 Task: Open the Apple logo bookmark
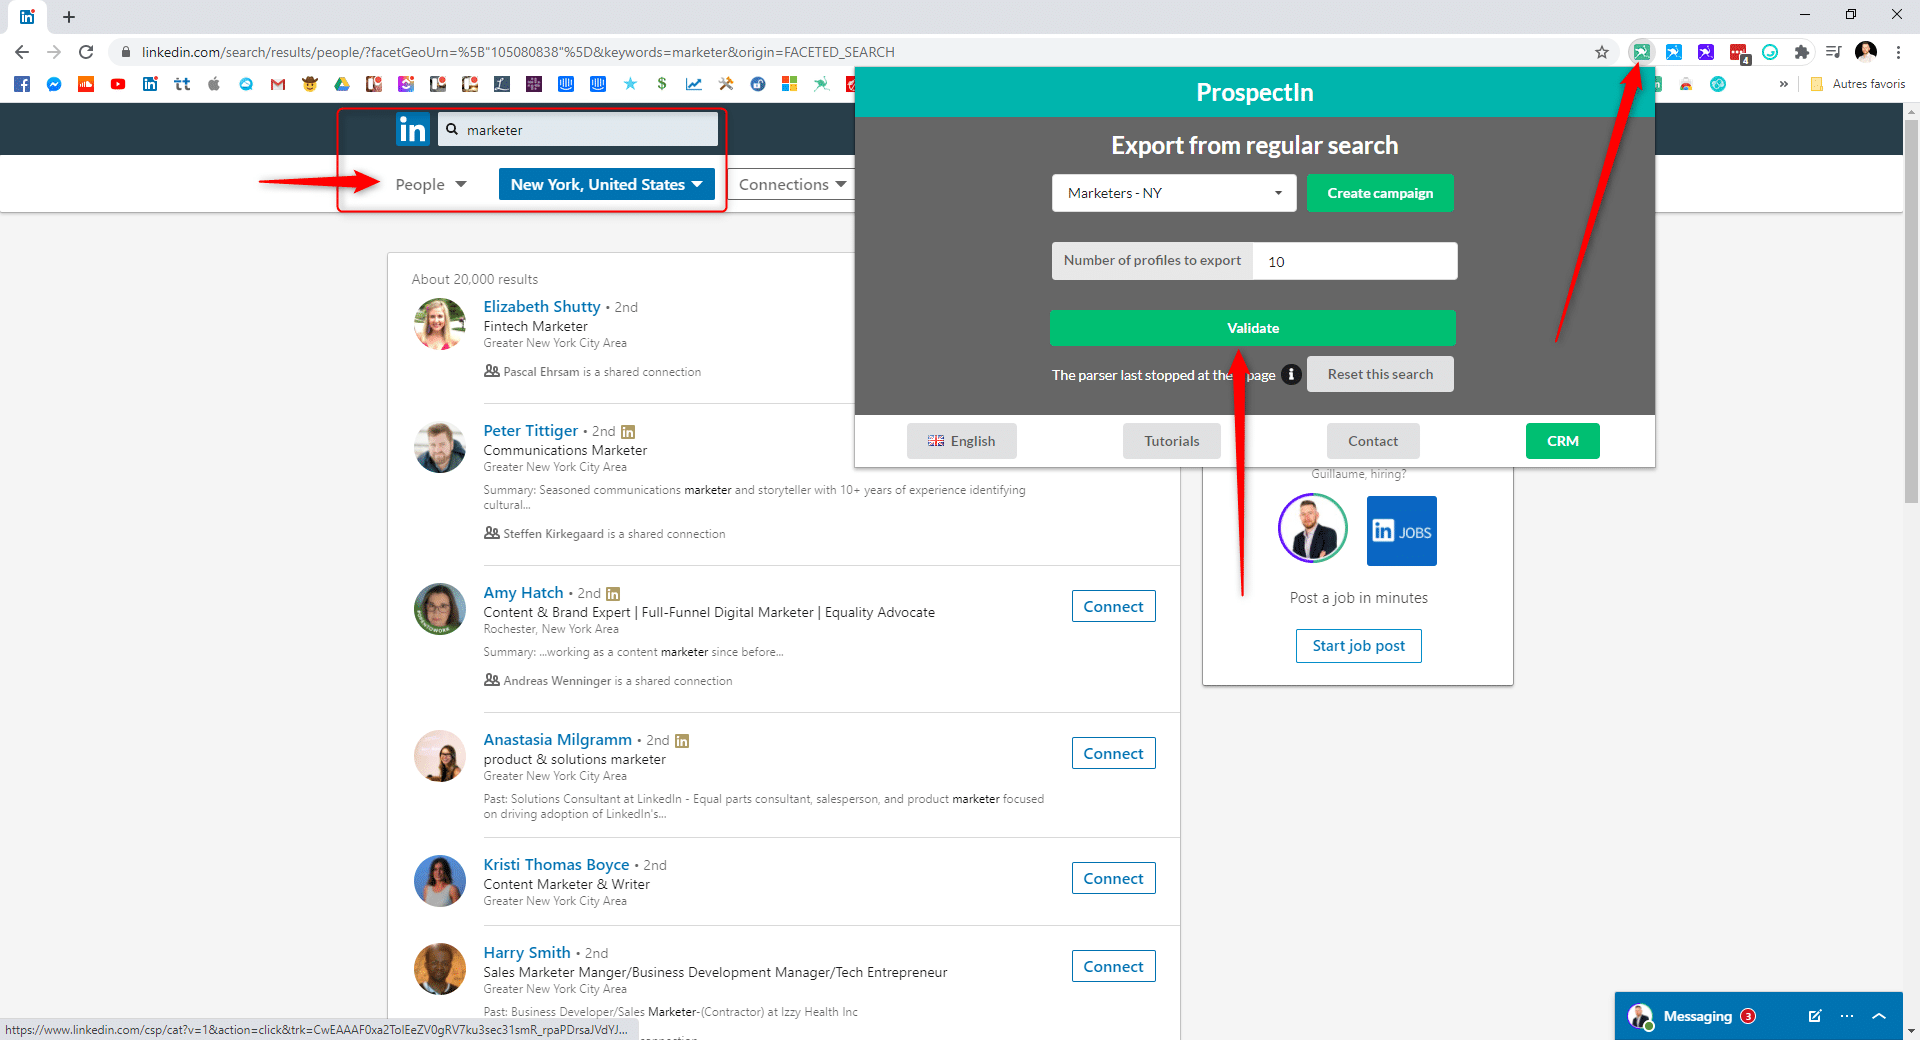coord(214,84)
